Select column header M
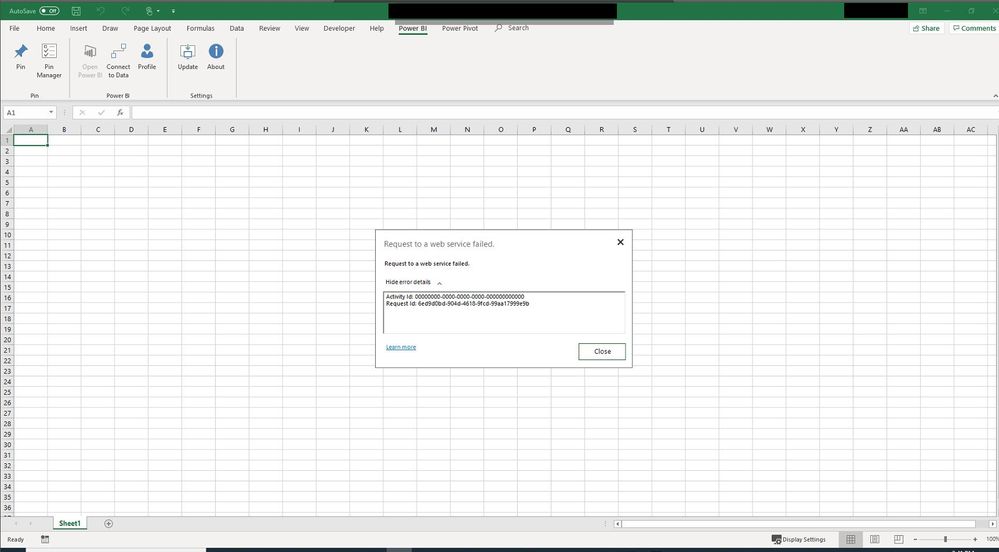The width and height of the screenshot is (999, 552). (433, 129)
